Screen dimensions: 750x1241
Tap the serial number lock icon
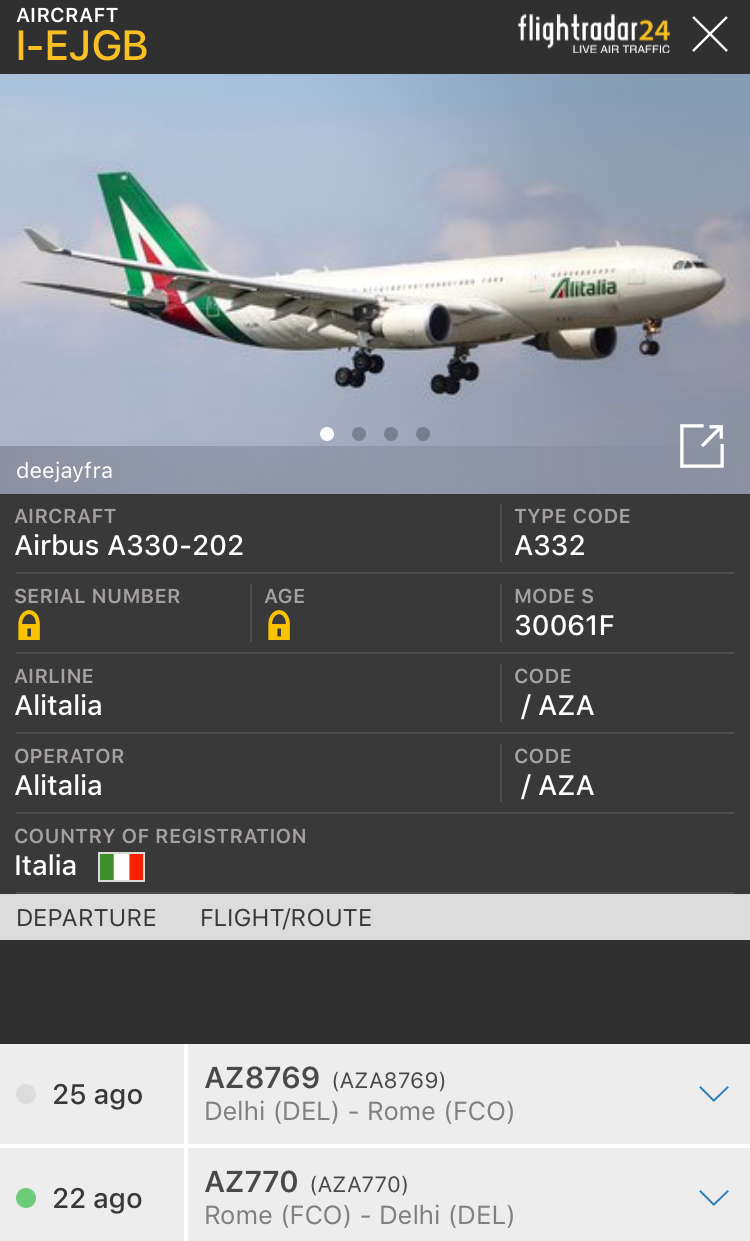(x=29, y=626)
